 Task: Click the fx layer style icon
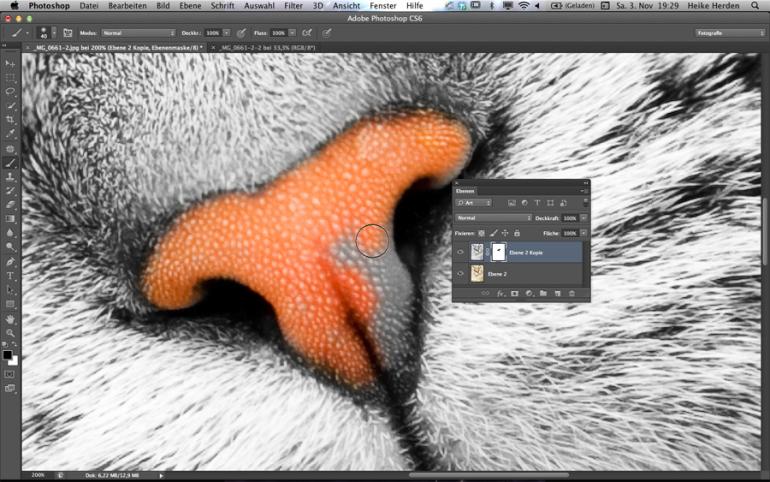tap(500, 293)
